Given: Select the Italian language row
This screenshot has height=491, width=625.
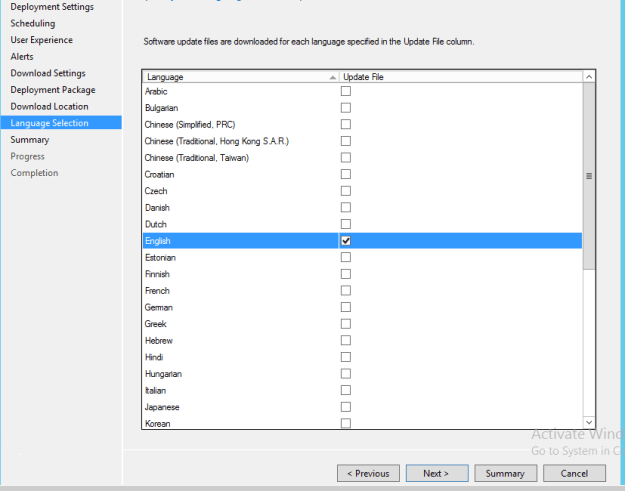Looking at the screenshot, I should click(362, 391).
